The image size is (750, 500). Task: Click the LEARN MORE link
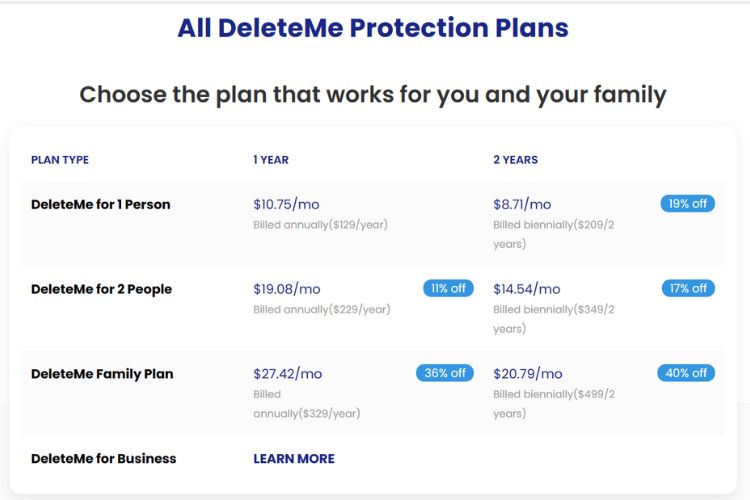pos(294,459)
